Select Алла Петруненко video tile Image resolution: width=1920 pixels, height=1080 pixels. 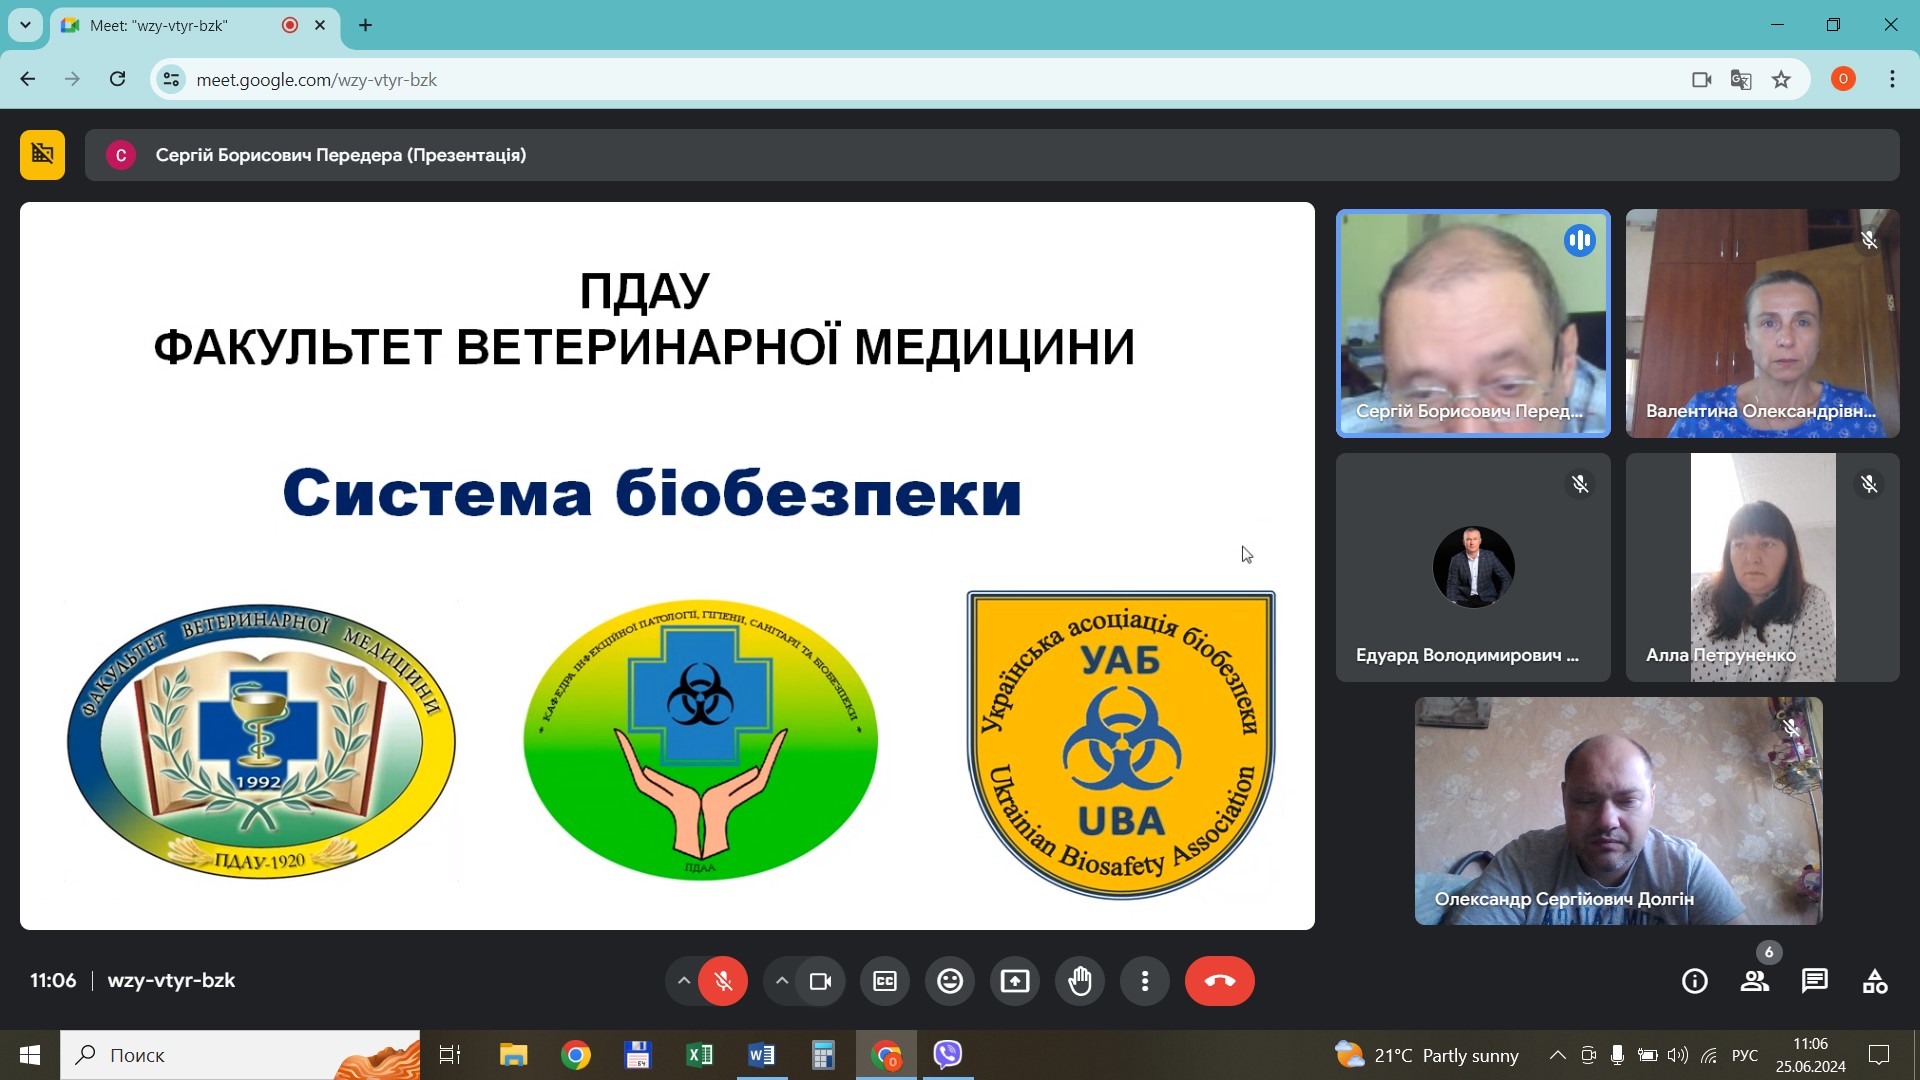1763,567
